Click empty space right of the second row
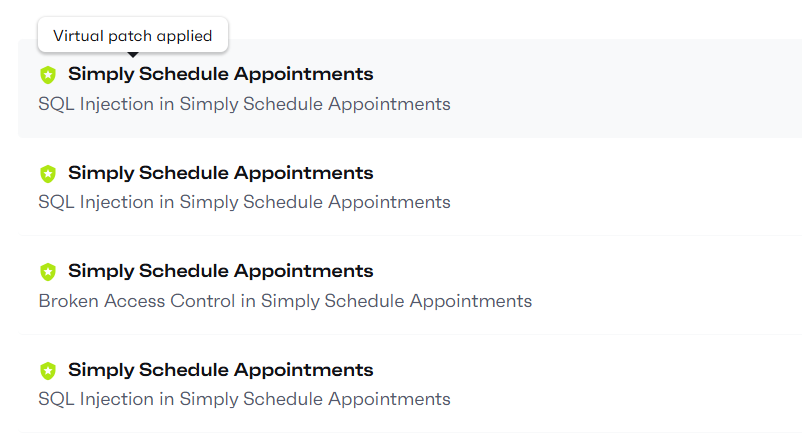 pos(640,187)
